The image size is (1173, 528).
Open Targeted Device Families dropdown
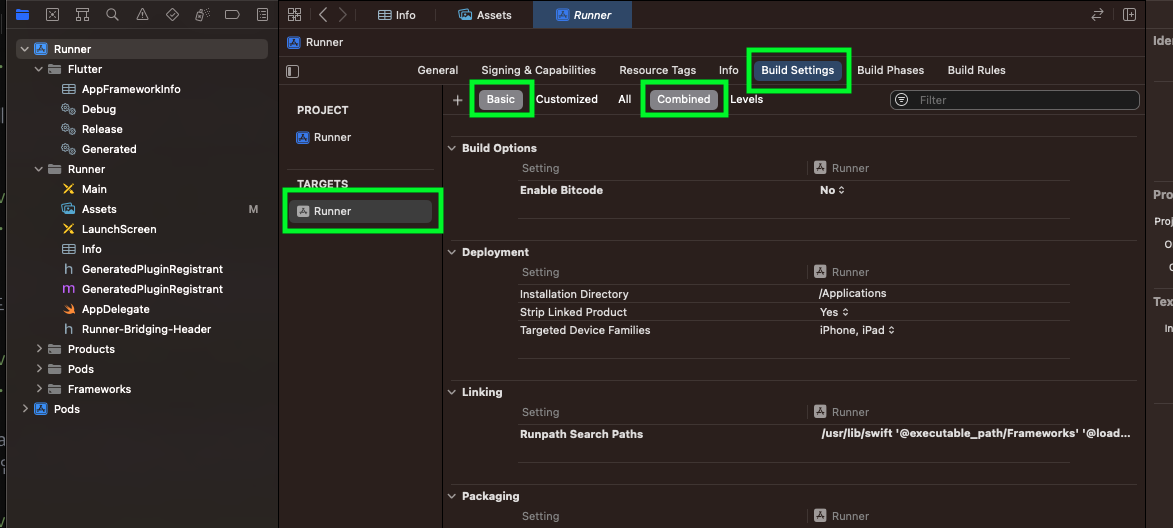(x=857, y=330)
